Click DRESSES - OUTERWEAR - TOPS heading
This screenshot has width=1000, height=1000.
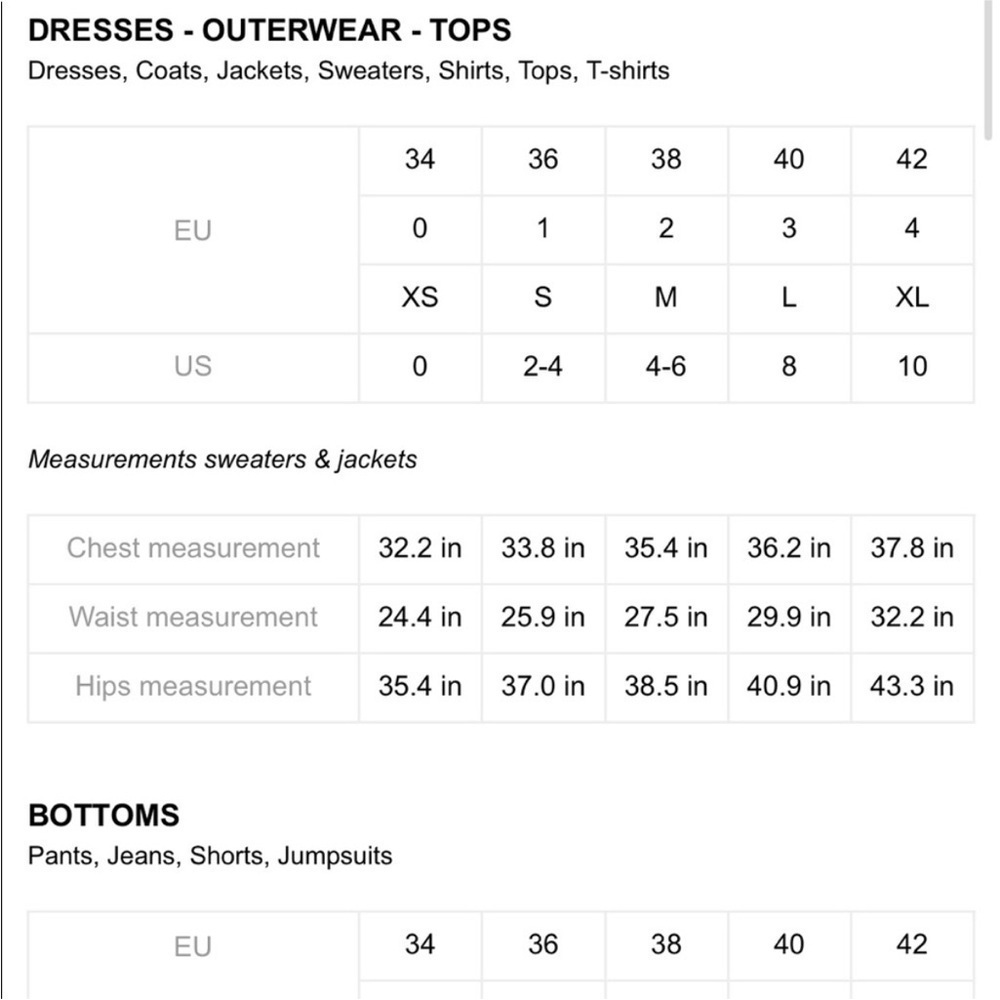(x=270, y=30)
